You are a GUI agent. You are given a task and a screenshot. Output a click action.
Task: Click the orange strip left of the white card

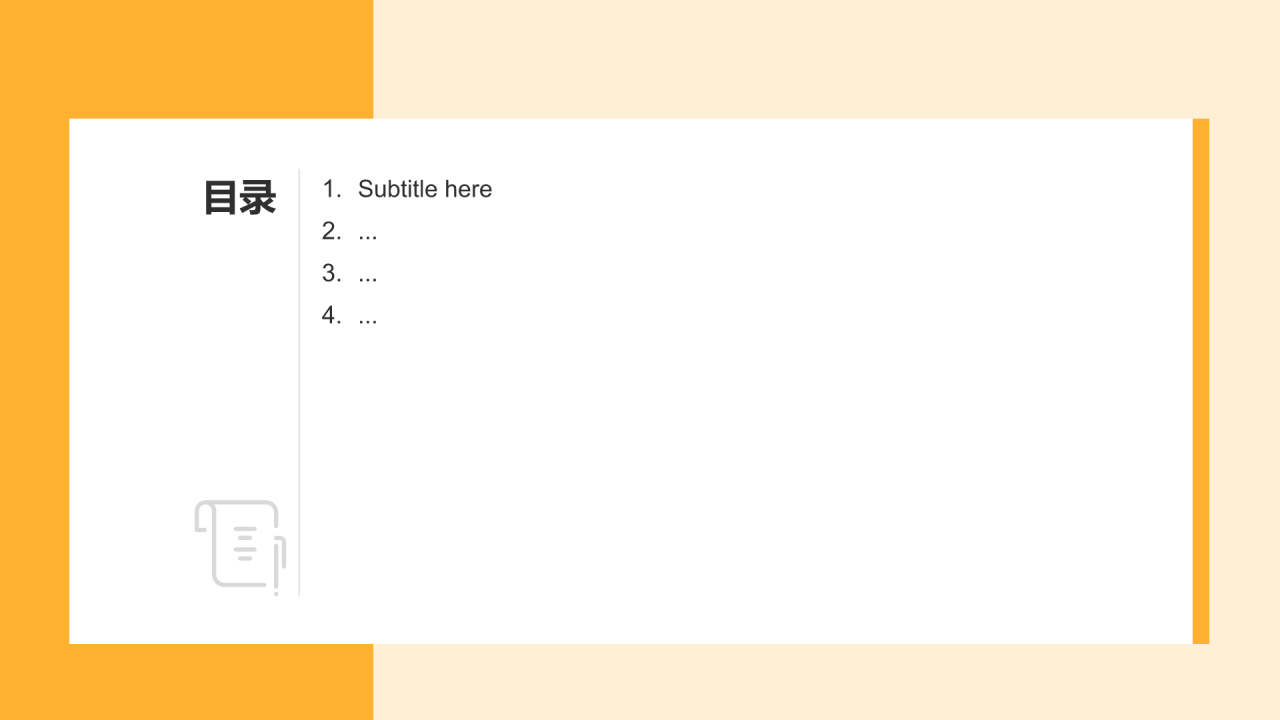pyautogui.click(x=34, y=380)
